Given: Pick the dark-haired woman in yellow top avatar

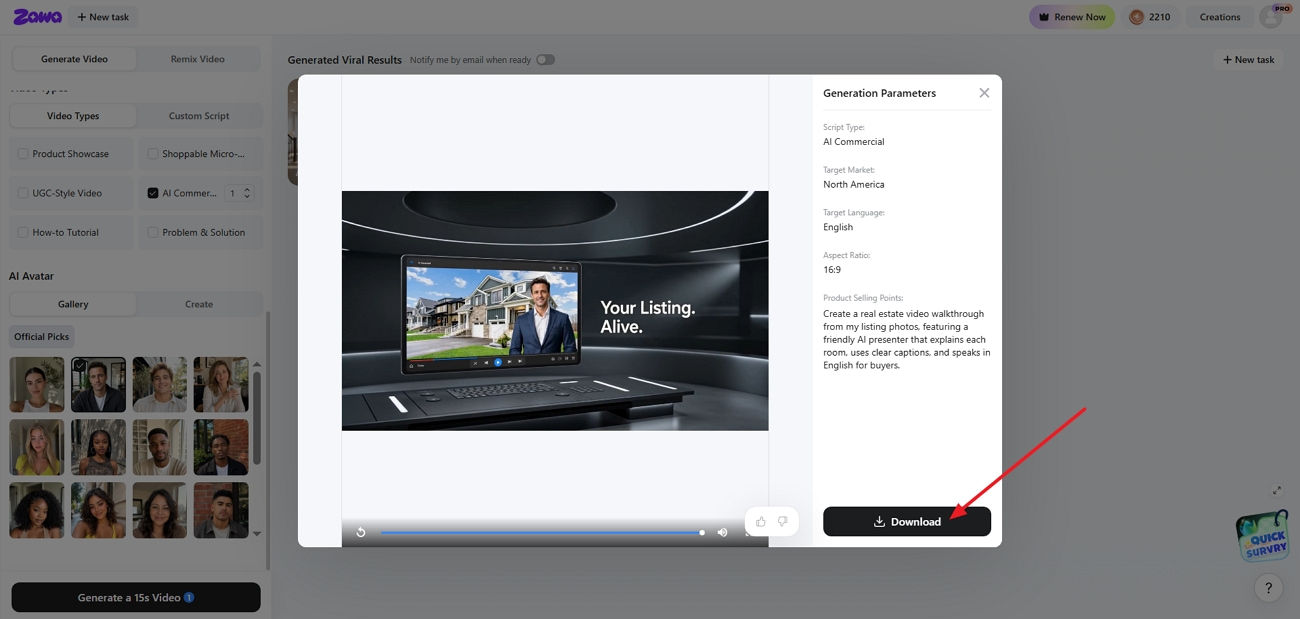Looking at the screenshot, I should tap(98, 510).
